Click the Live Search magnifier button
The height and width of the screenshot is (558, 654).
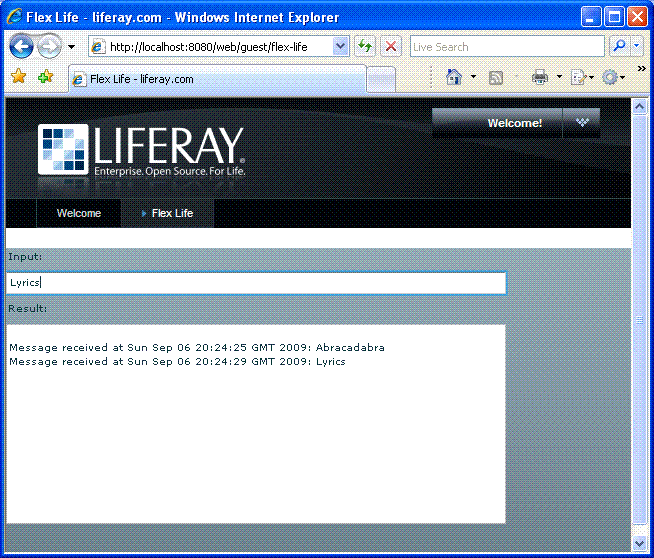click(x=619, y=46)
